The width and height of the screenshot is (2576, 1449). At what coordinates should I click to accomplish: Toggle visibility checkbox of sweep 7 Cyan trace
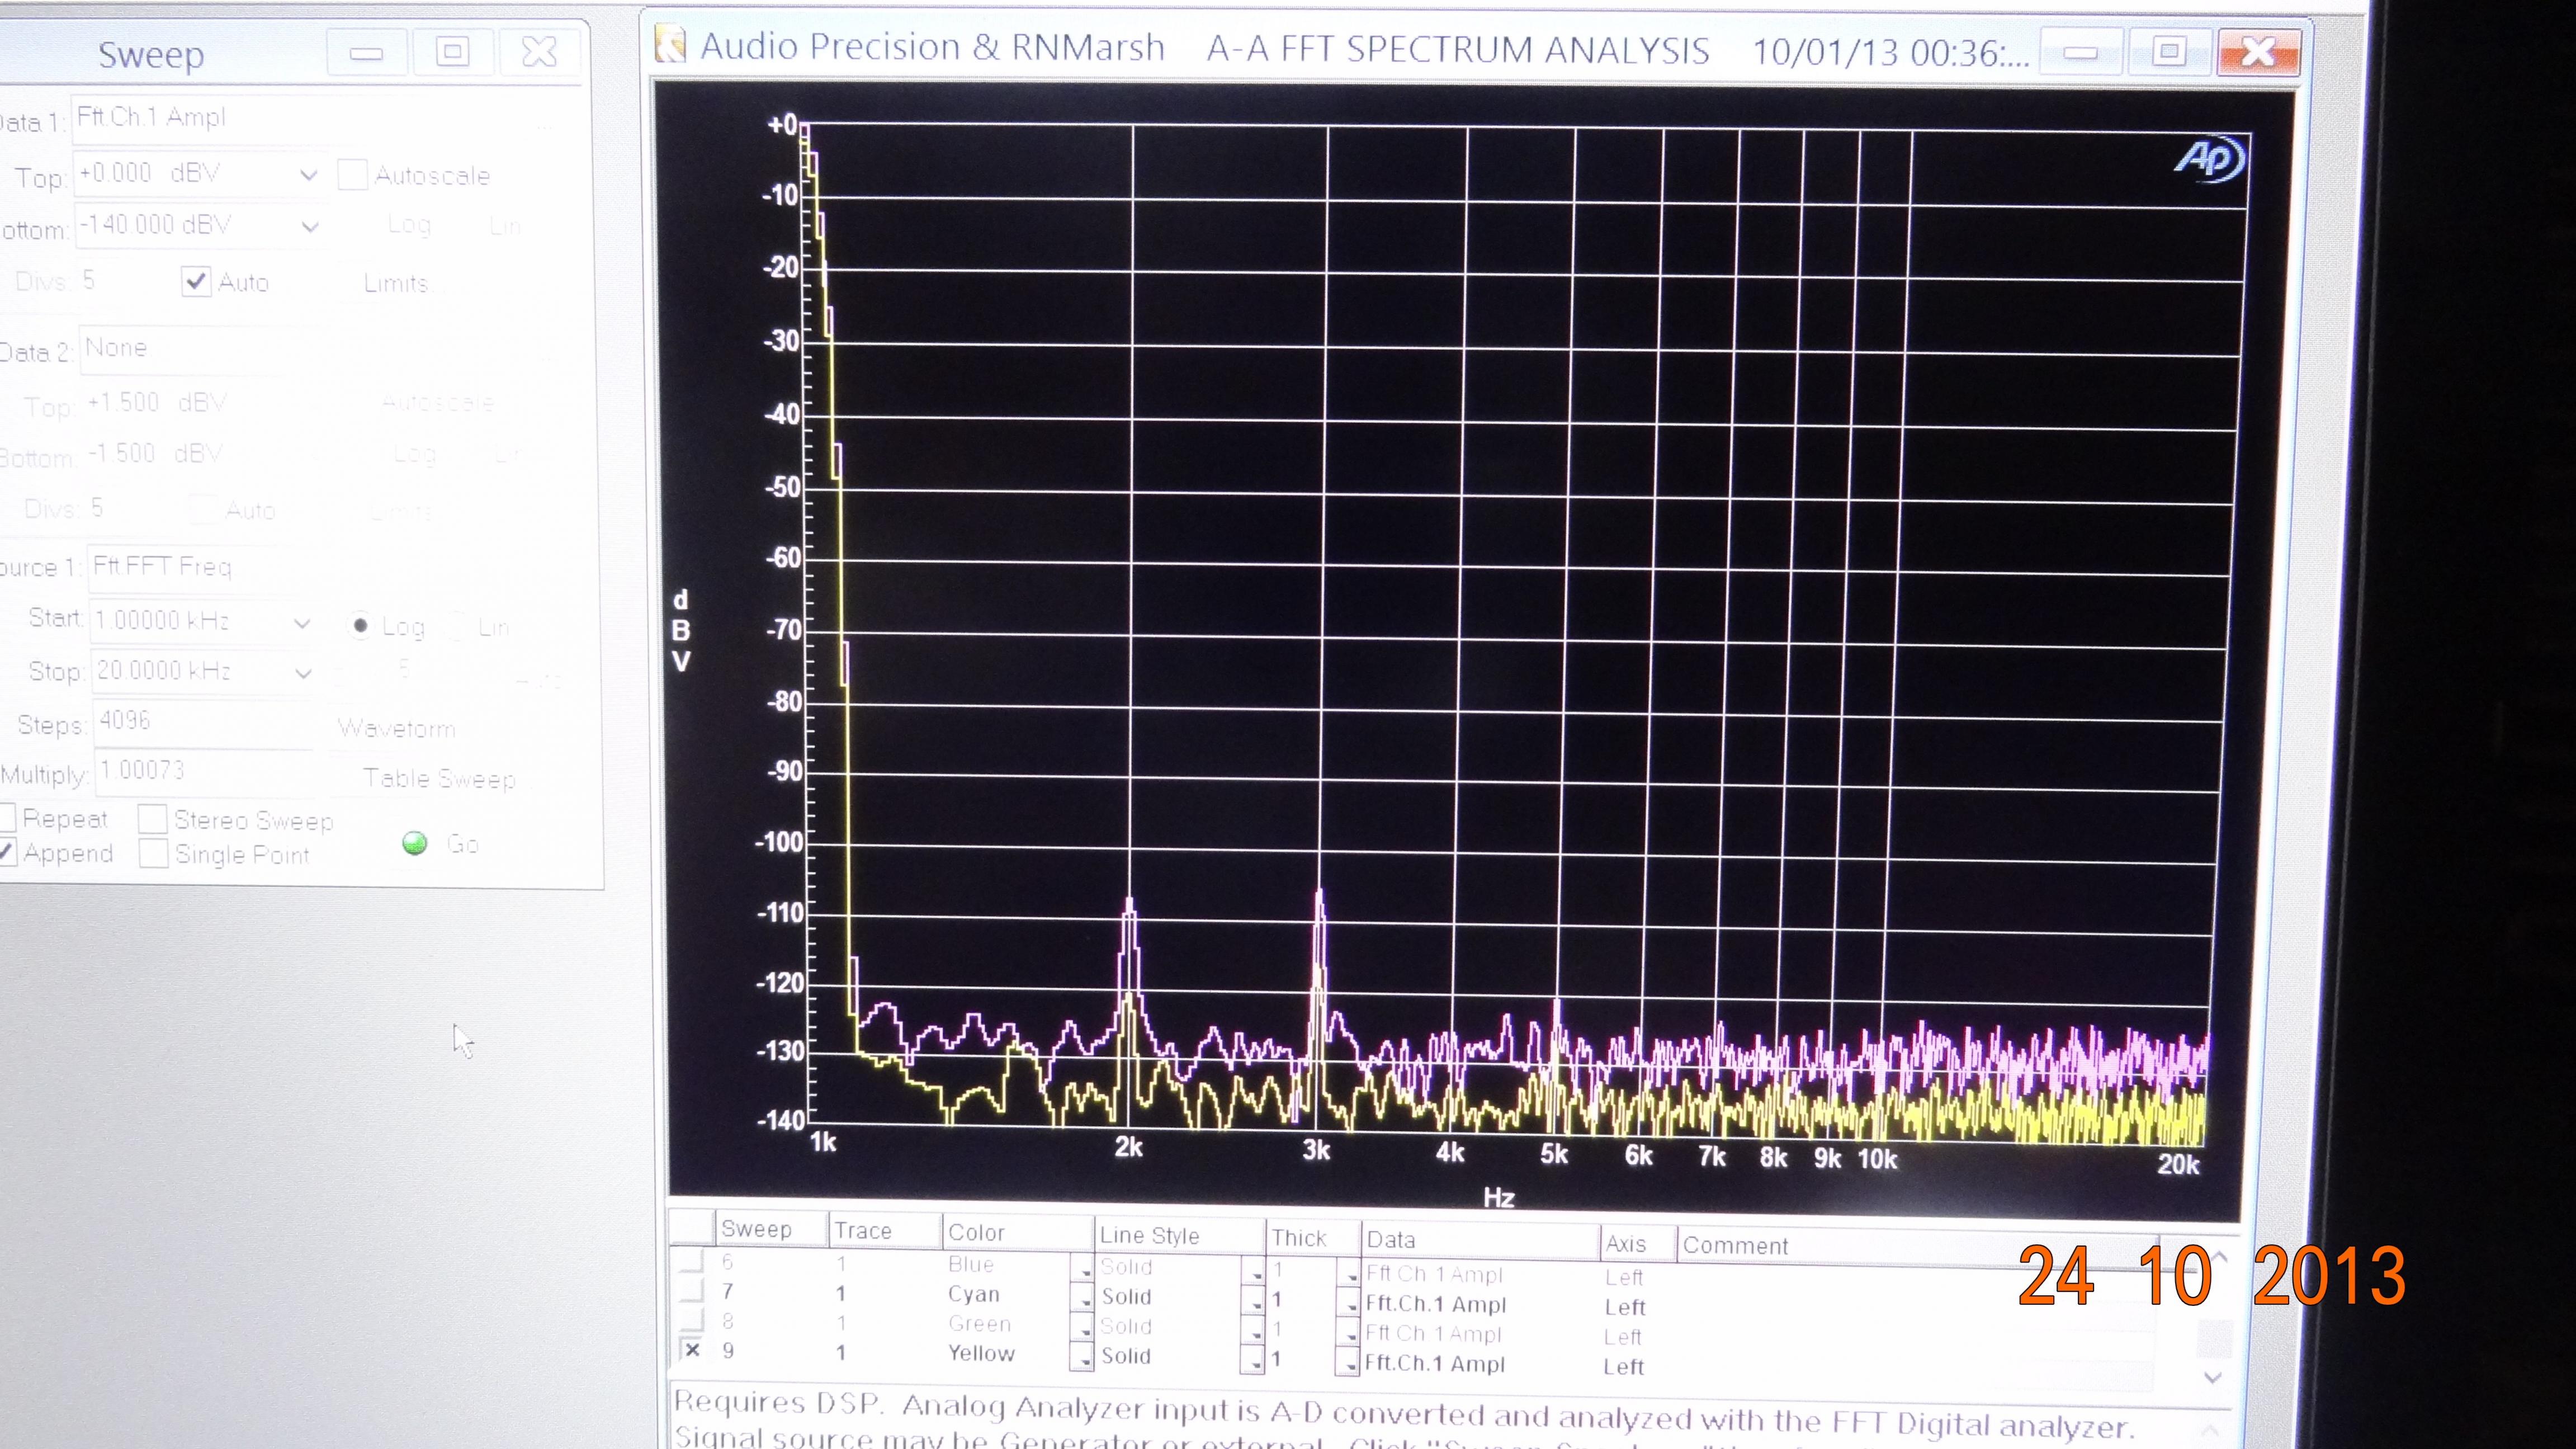point(692,1291)
